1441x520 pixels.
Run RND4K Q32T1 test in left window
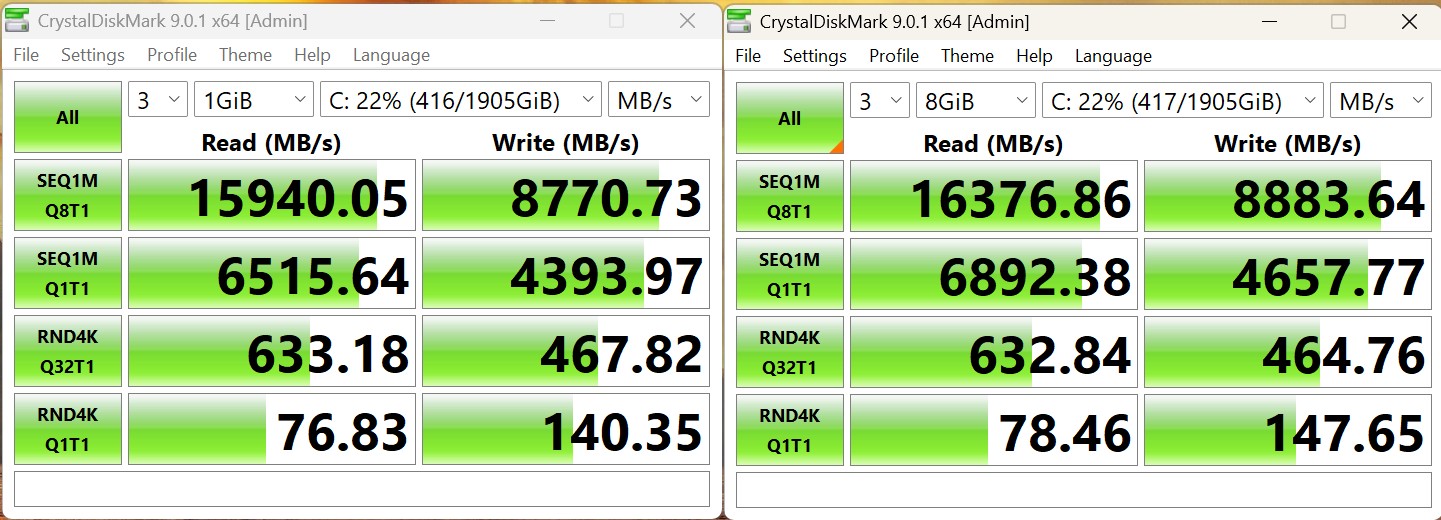pos(68,351)
